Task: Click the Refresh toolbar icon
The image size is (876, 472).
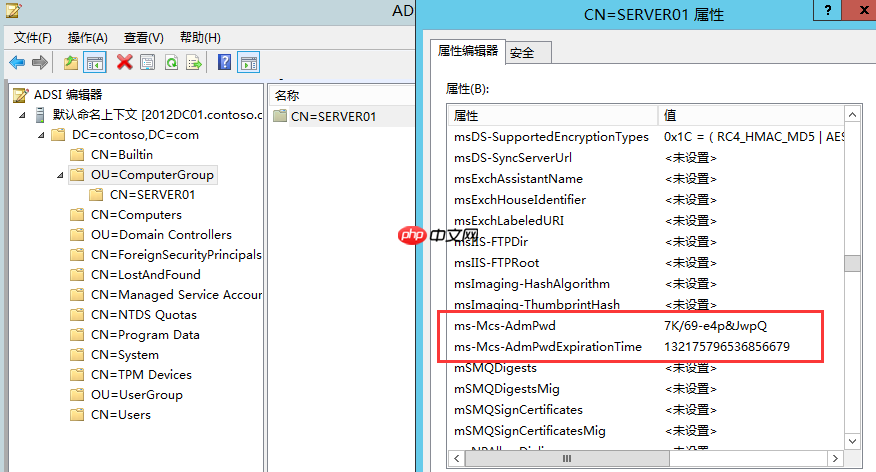Action: pos(171,63)
